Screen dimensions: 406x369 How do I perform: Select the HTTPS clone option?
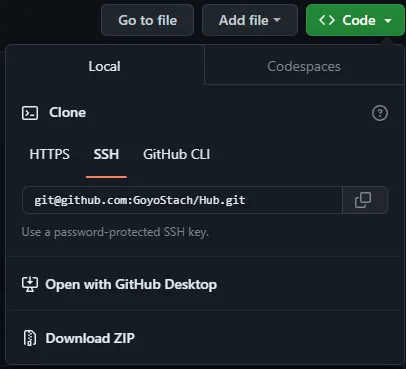(49, 154)
